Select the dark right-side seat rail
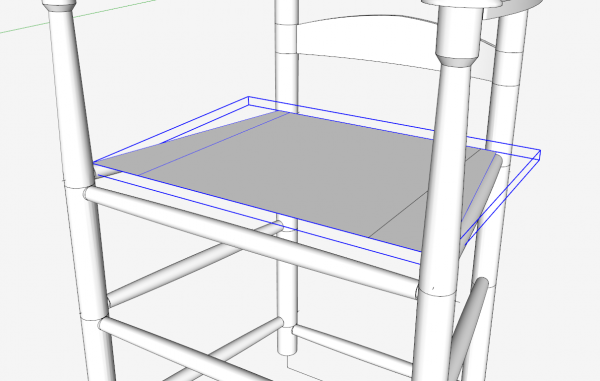Screen dimensions: 600x381 pos(480,199)
